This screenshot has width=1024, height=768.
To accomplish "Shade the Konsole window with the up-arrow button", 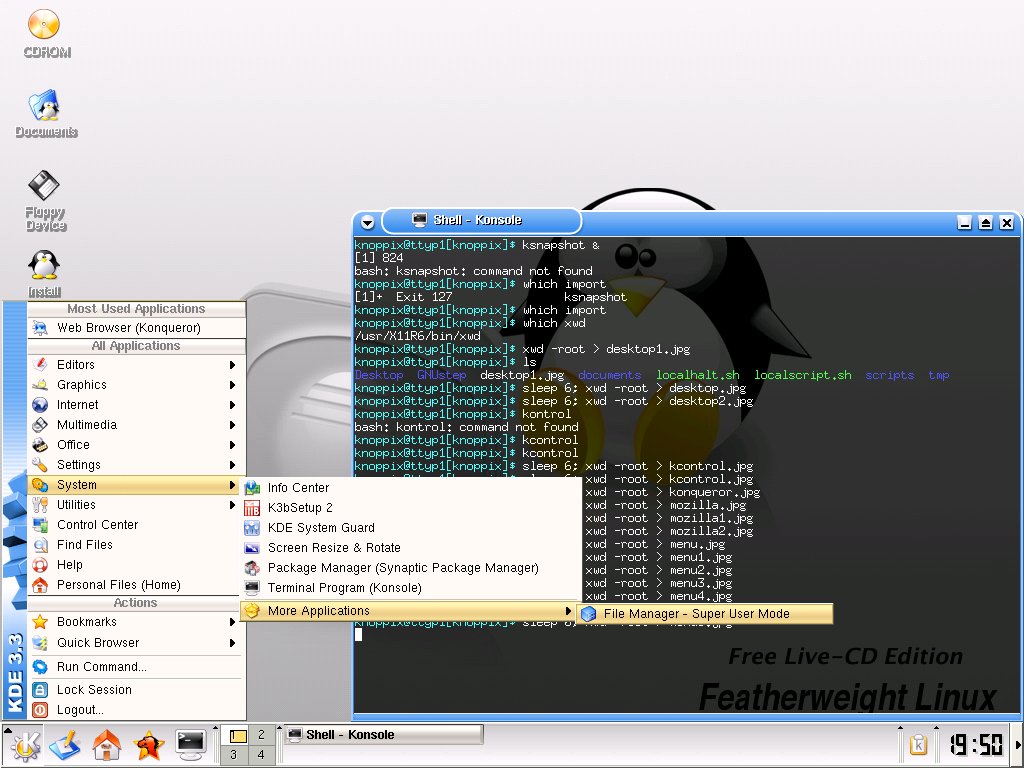I will (x=985, y=223).
